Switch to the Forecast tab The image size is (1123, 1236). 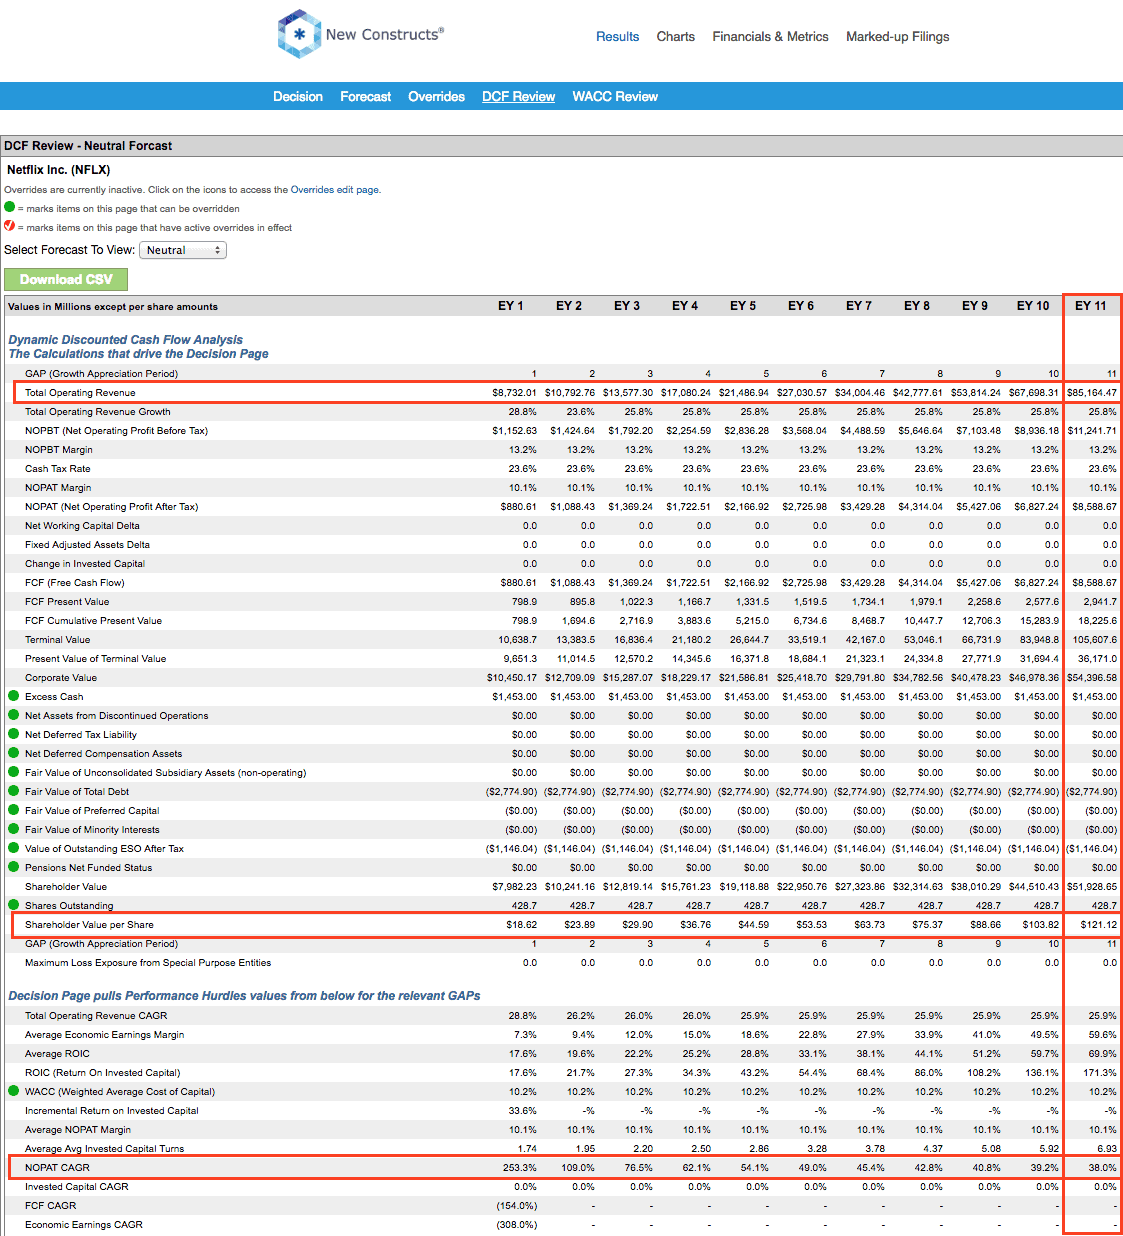tap(365, 97)
